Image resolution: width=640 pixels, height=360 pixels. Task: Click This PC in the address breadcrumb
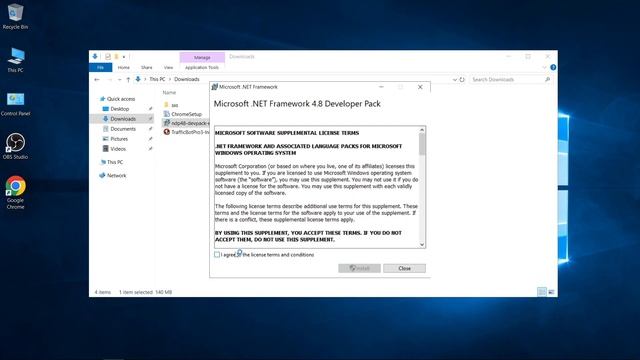(157, 79)
